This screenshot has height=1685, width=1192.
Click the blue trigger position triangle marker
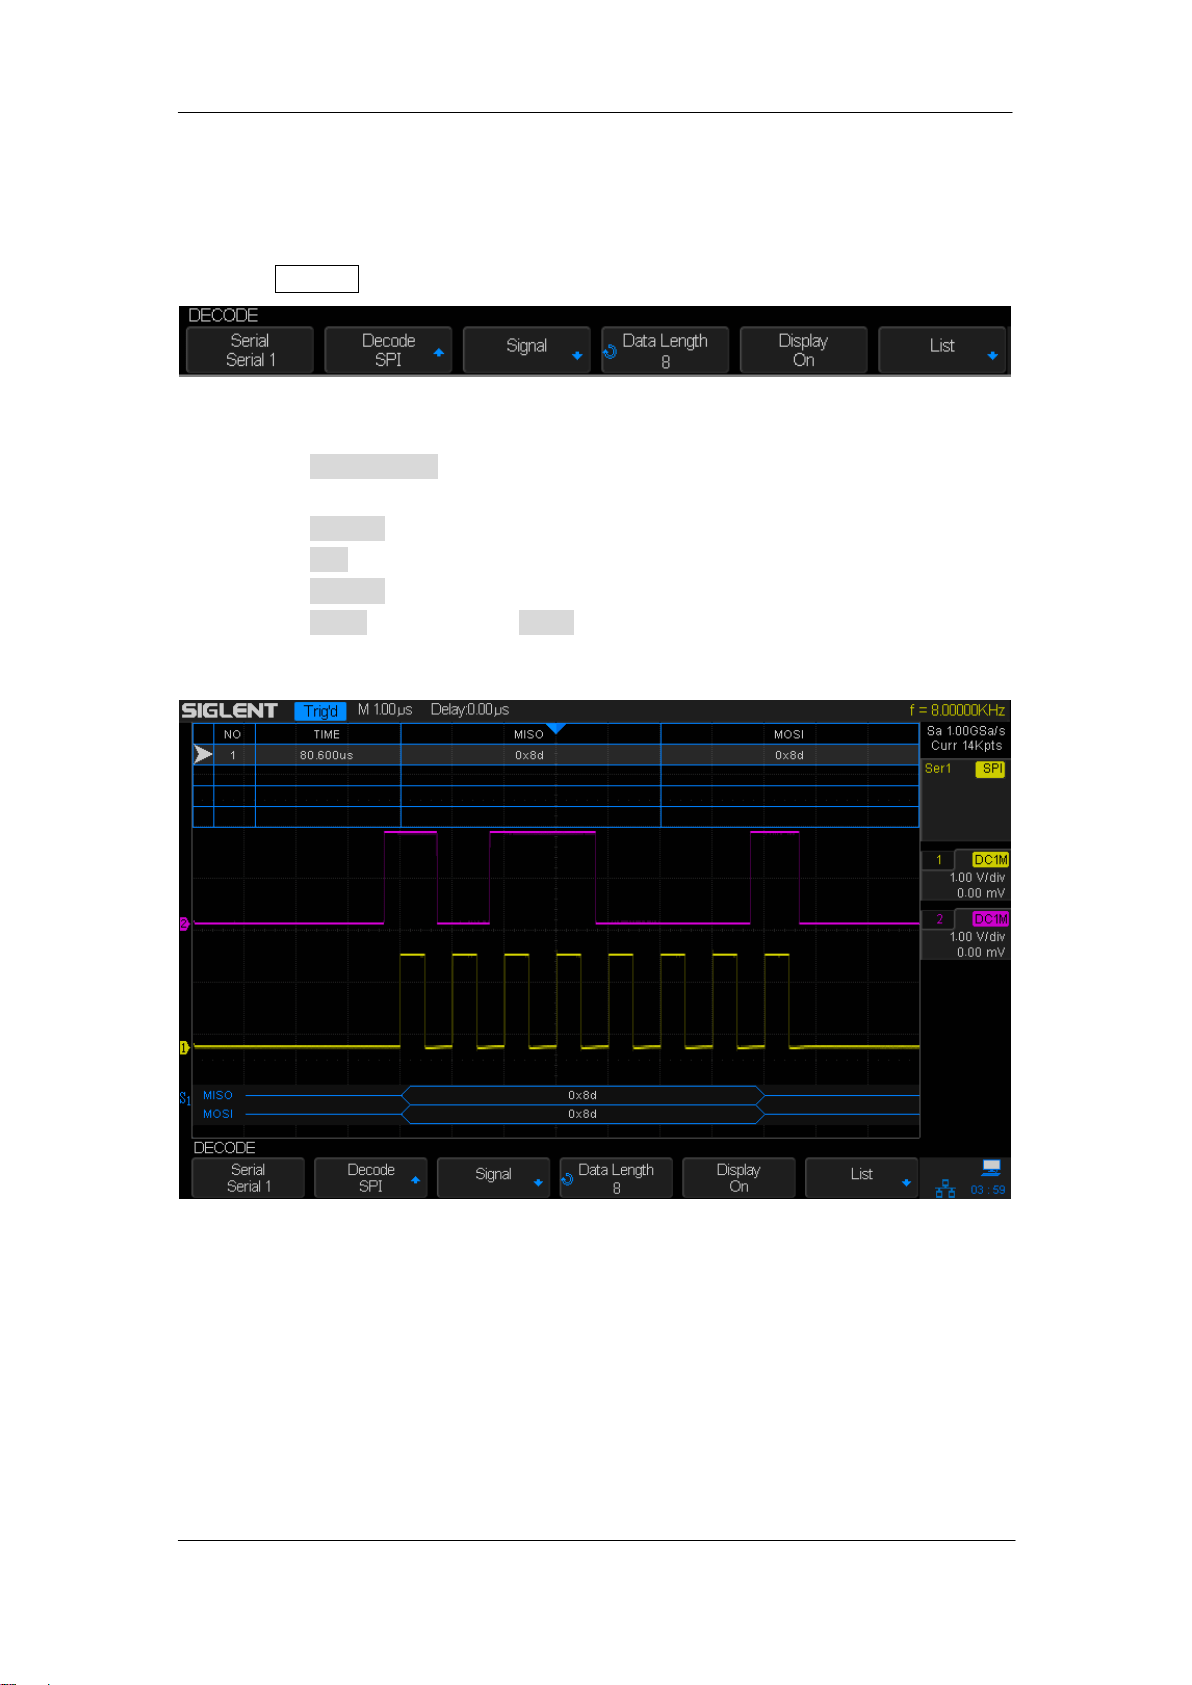tap(556, 728)
